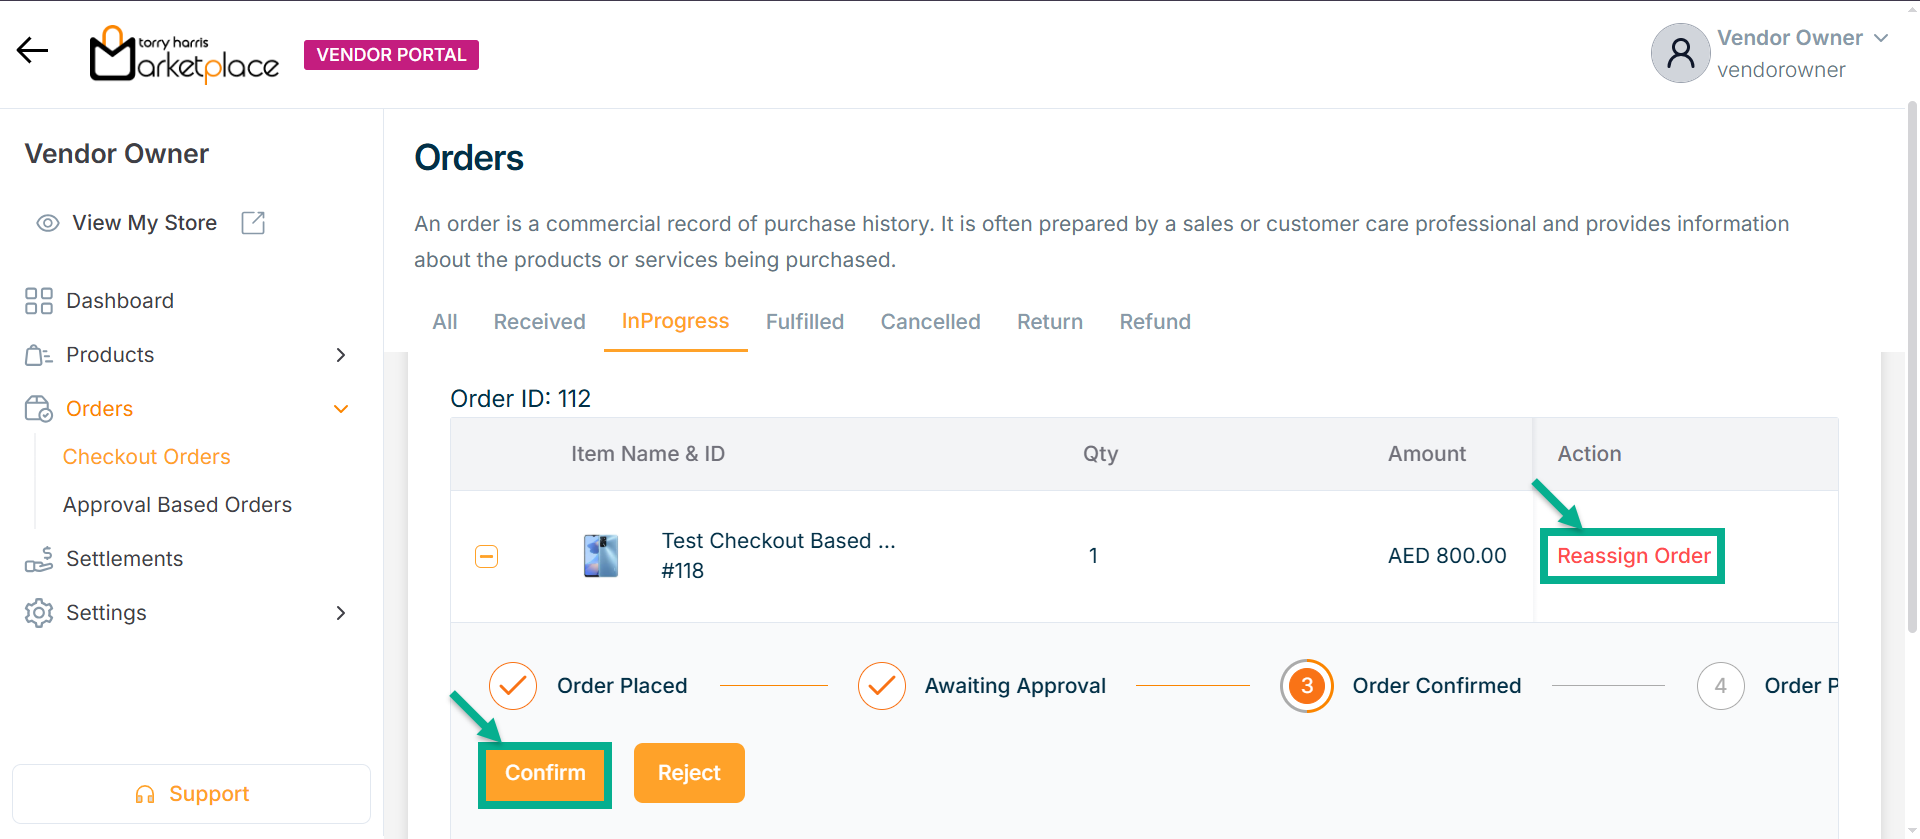The height and width of the screenshot is (839, 1920).
Task: Click the Reassign Order link
Action: [x=1633, y=556]
